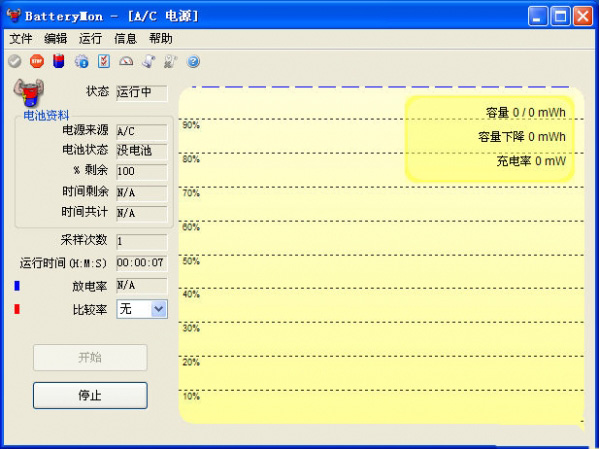Click the disabled 开始 button
599x449 pixels.
click(x=90, y=357)
